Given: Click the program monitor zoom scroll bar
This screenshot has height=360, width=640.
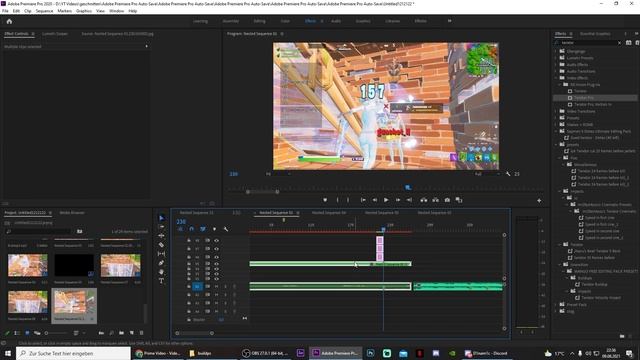Looking at the screenshot, I should pos(262,192).
